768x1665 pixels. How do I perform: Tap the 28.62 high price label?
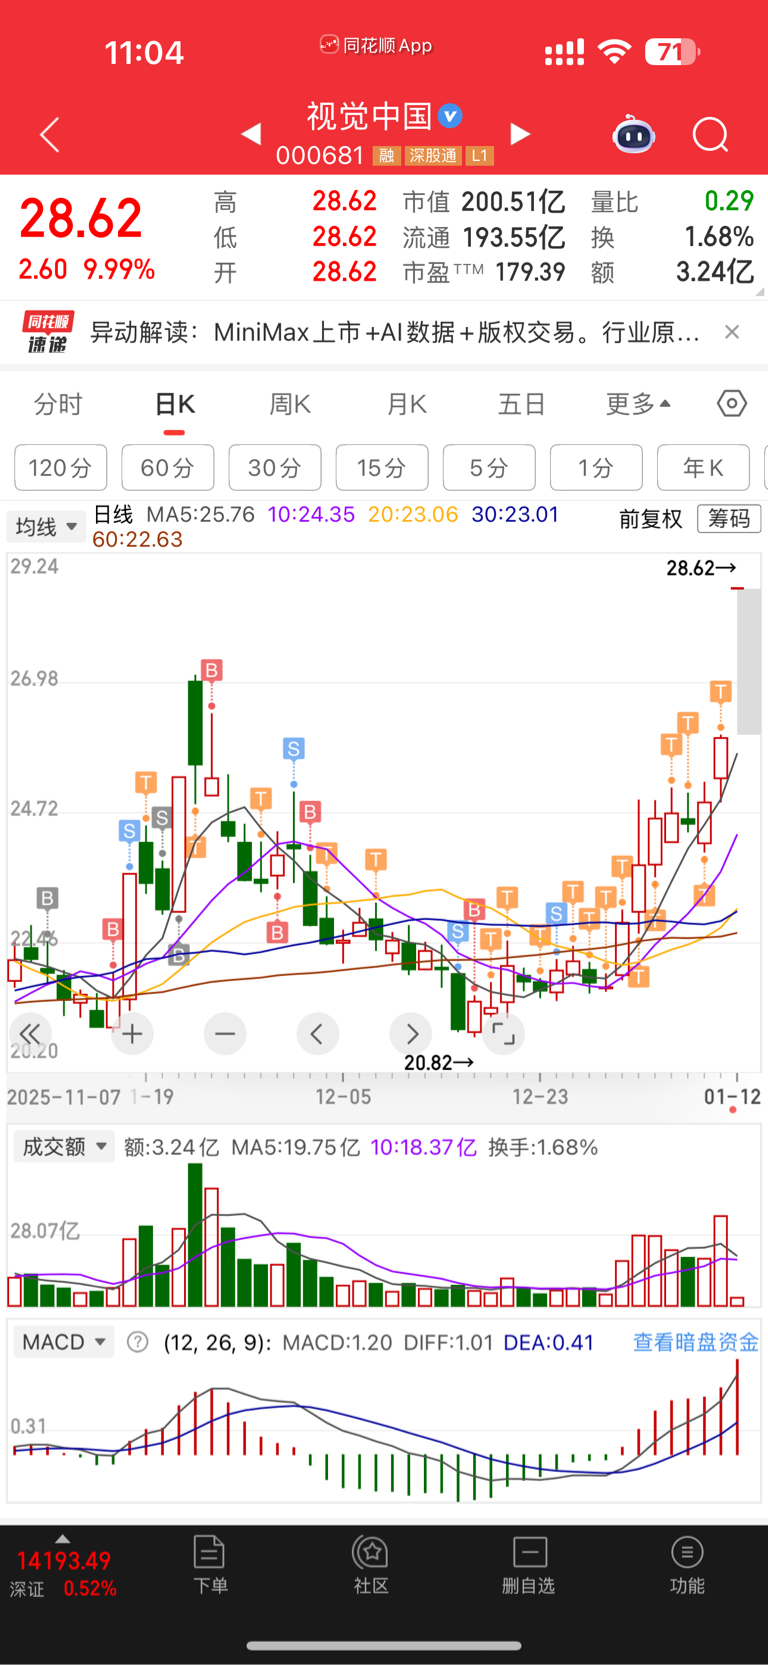(702, 568)
